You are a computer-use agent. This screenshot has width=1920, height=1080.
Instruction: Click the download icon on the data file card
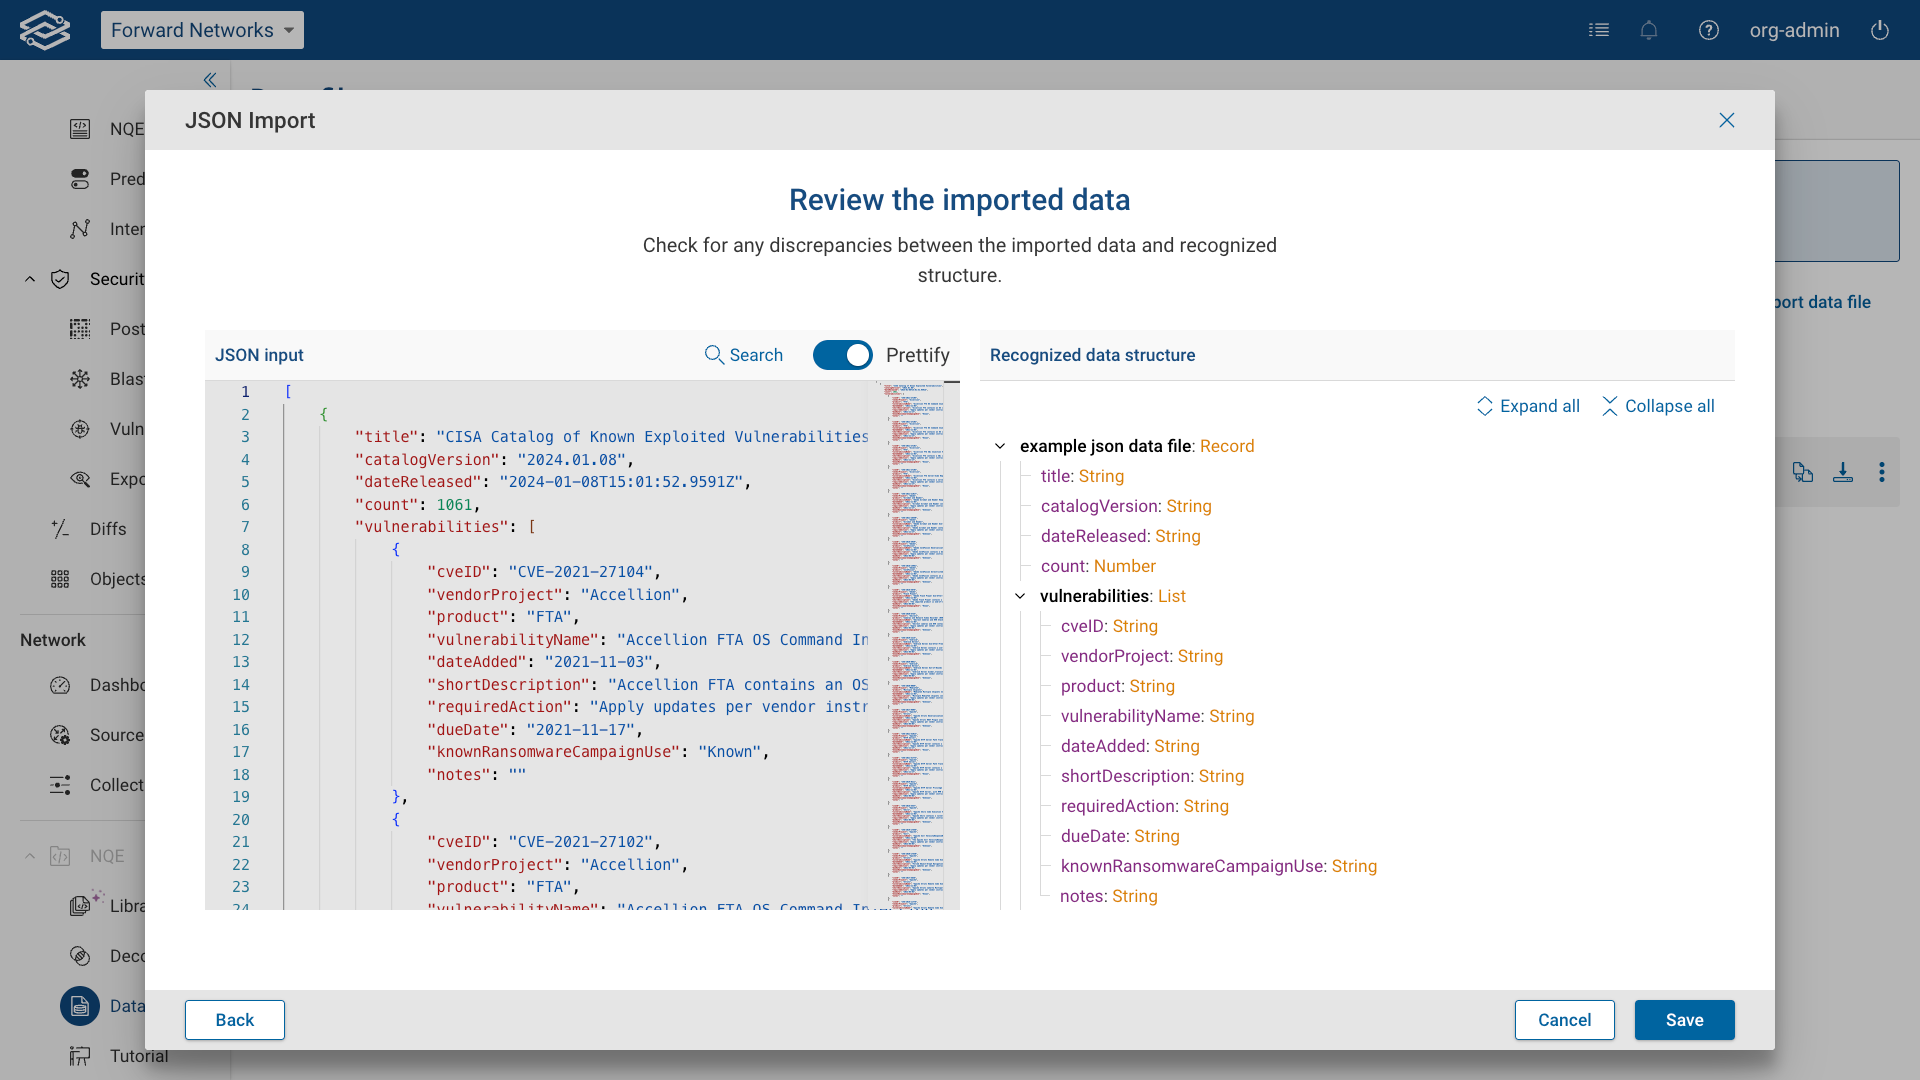(1843, 472)
